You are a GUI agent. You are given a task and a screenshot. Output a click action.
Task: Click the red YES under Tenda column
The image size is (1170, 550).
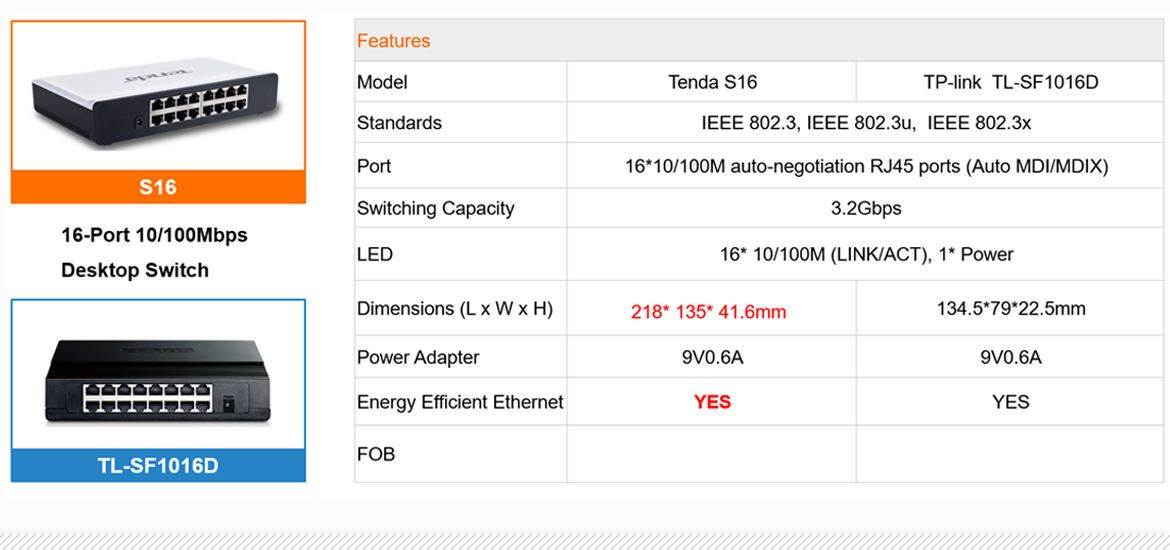coord(712,402)
